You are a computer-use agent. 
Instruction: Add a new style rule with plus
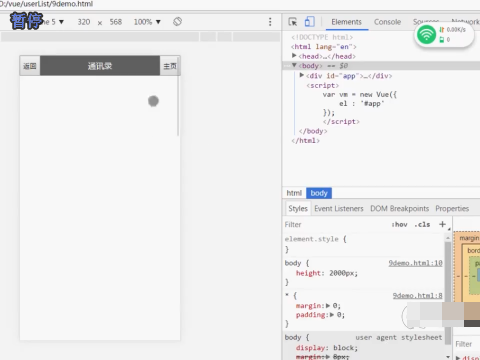tap(442, 224)
